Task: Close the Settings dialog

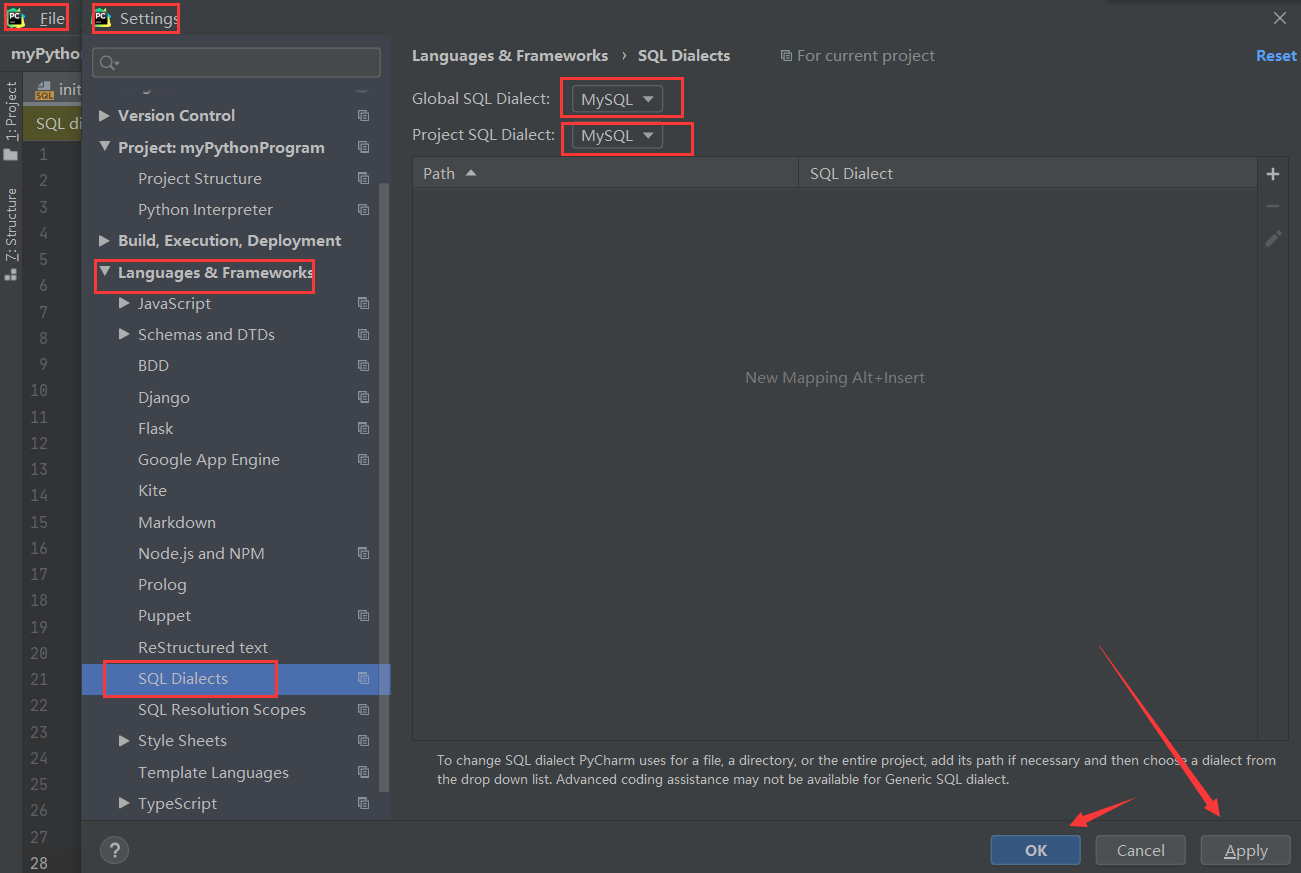Action: click(x=1280, y=18)
